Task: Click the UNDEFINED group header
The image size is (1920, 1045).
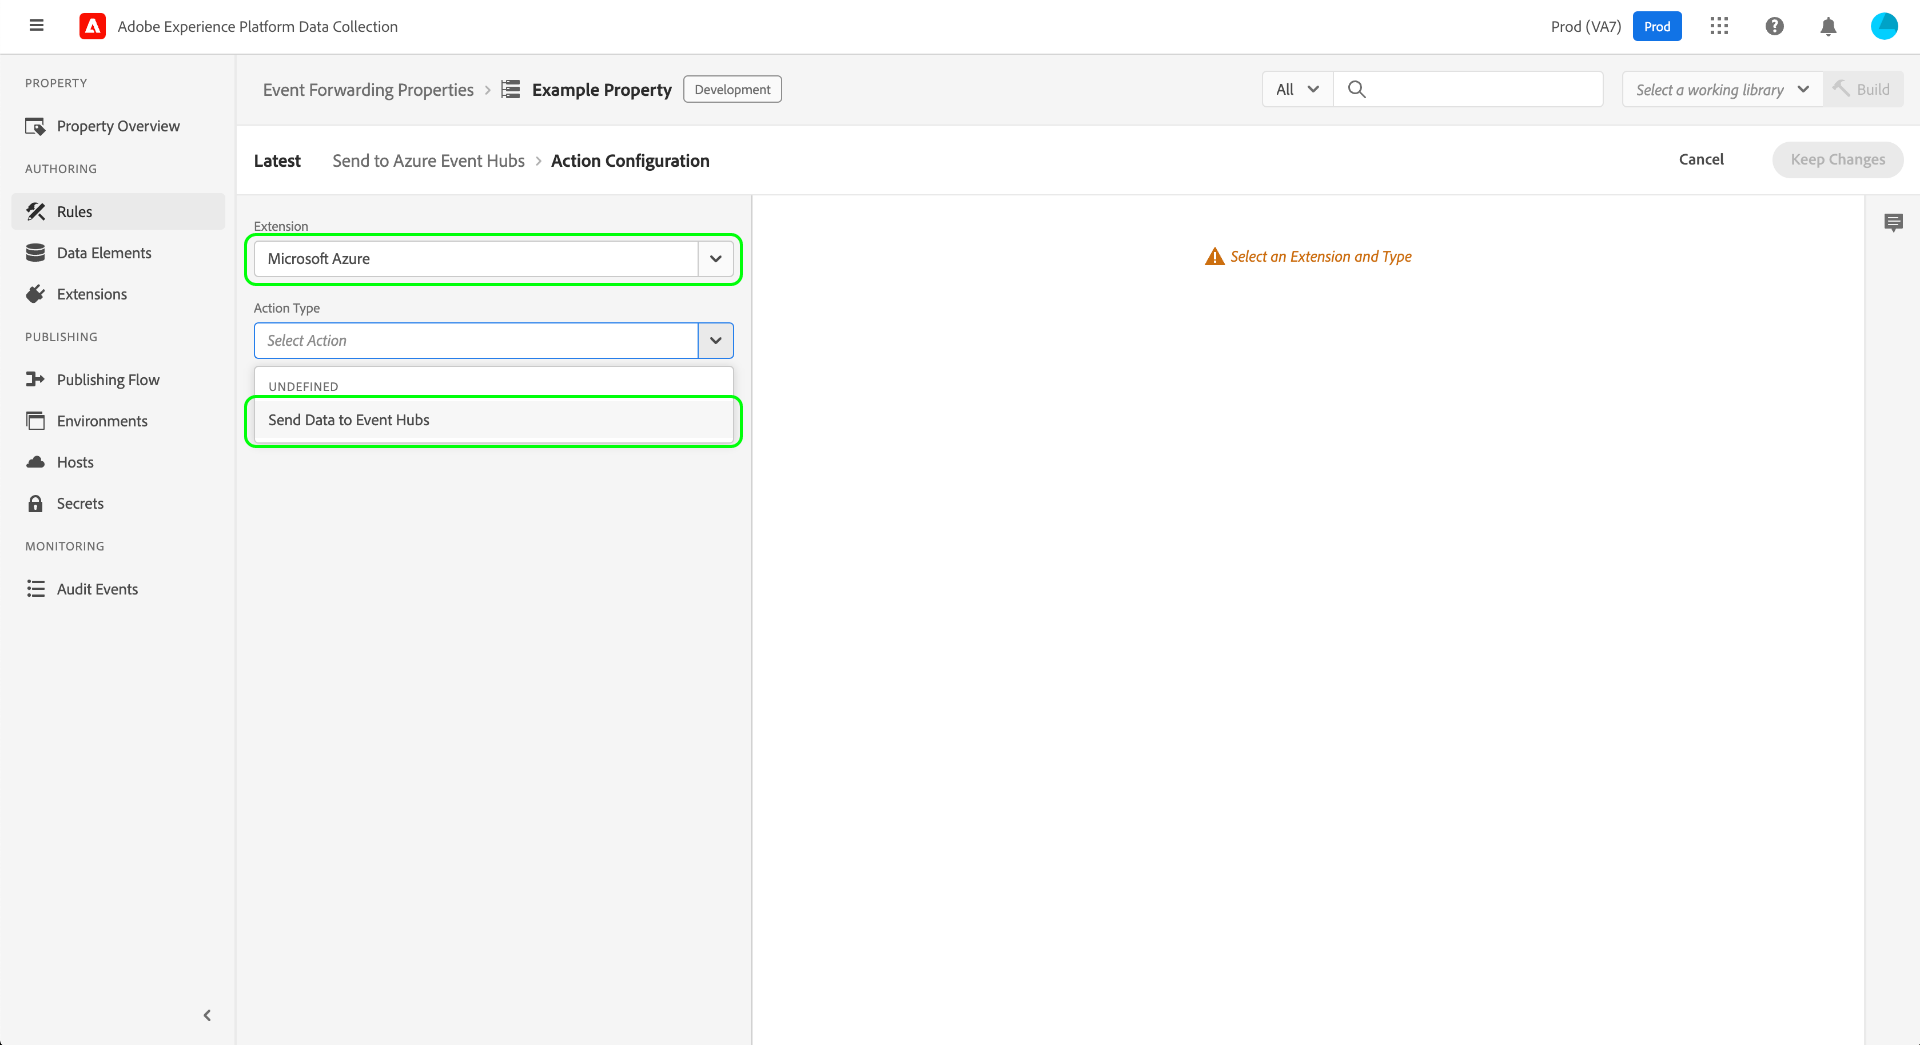Action: pyautogui.click(x=303, y=387)
